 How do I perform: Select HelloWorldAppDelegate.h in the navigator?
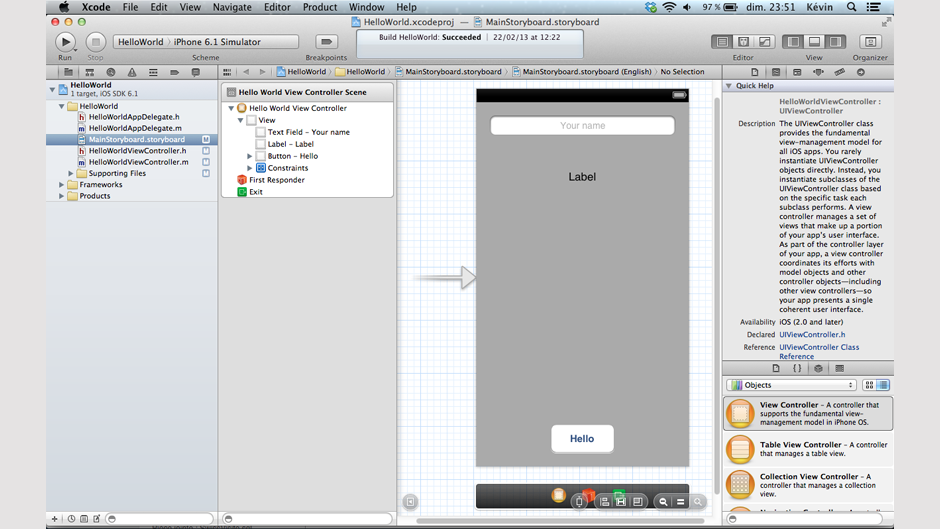(134, 117)
